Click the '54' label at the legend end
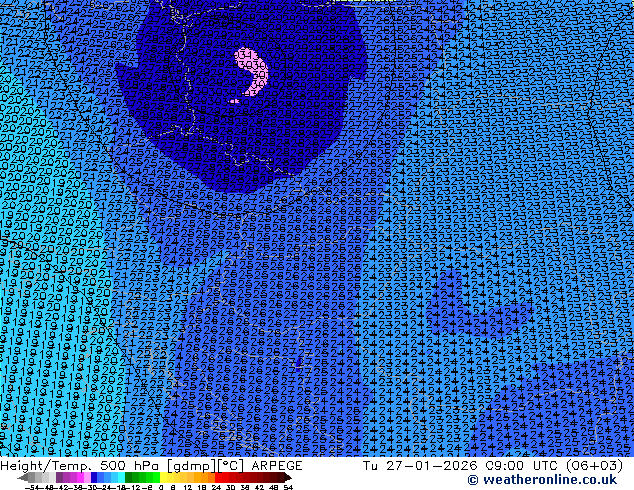This screenshot has width=634, height=490. (x=288, y=487)
